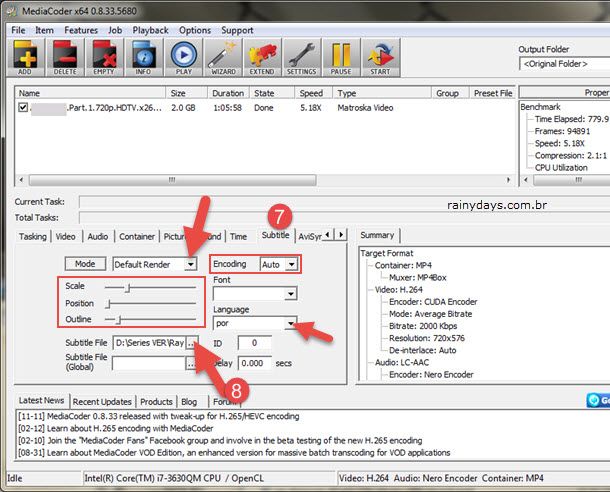
Task: Click the MediaCoder title bar app icon
Action: coord(12,11)
